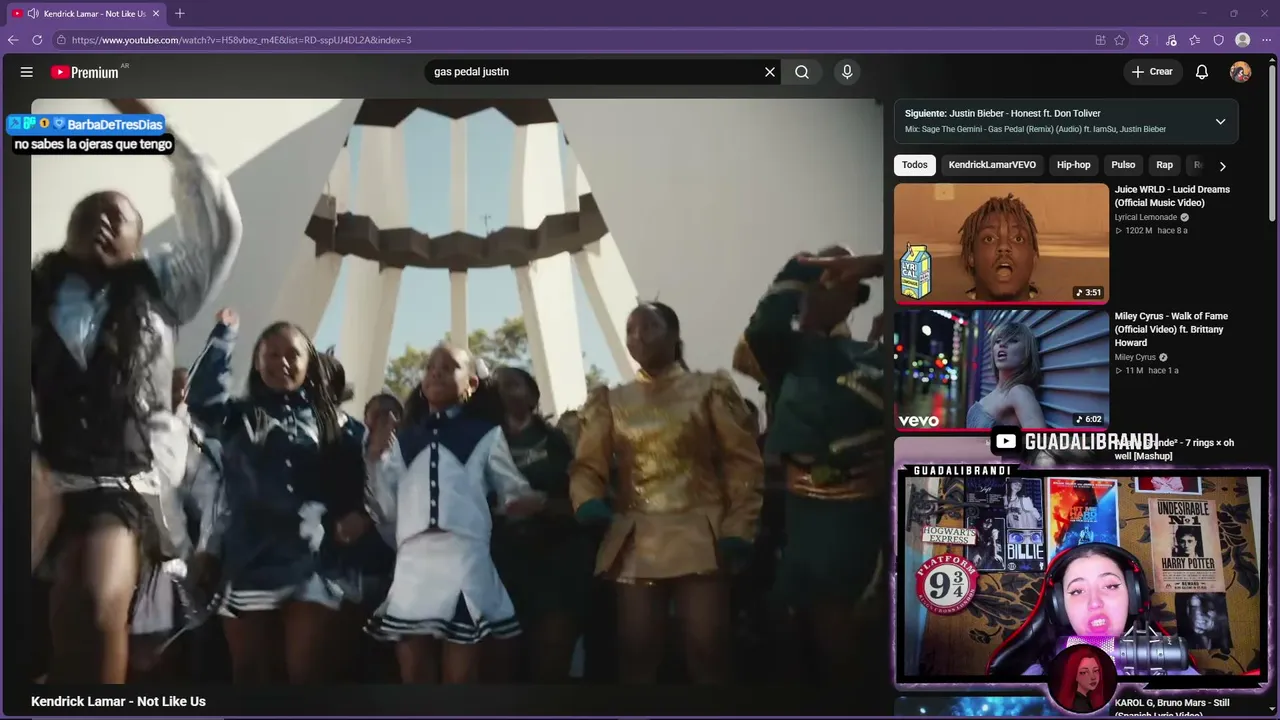Open the Miley Cyrus Walk of Fame thumbnail
The width and height of the screenshot is (1280, 720).
point(1001,369)
